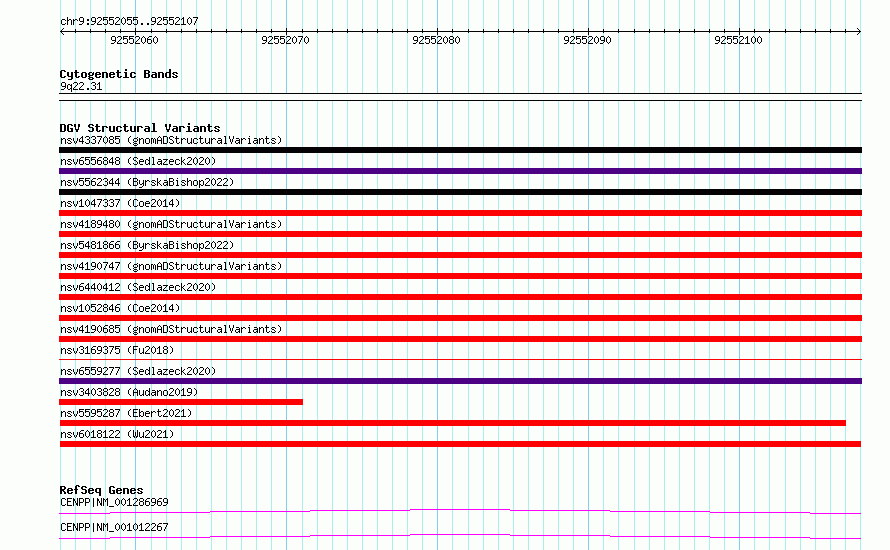Click the thin red line of nsv3169375

coord(460,359)
